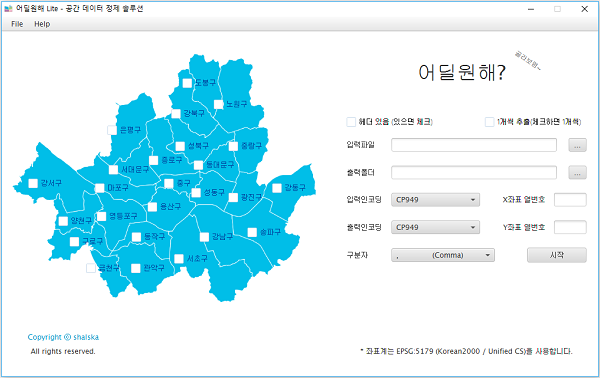Browse for 출력폴더 with the ... button
The image size is (600, 378).
click(577, 173)
